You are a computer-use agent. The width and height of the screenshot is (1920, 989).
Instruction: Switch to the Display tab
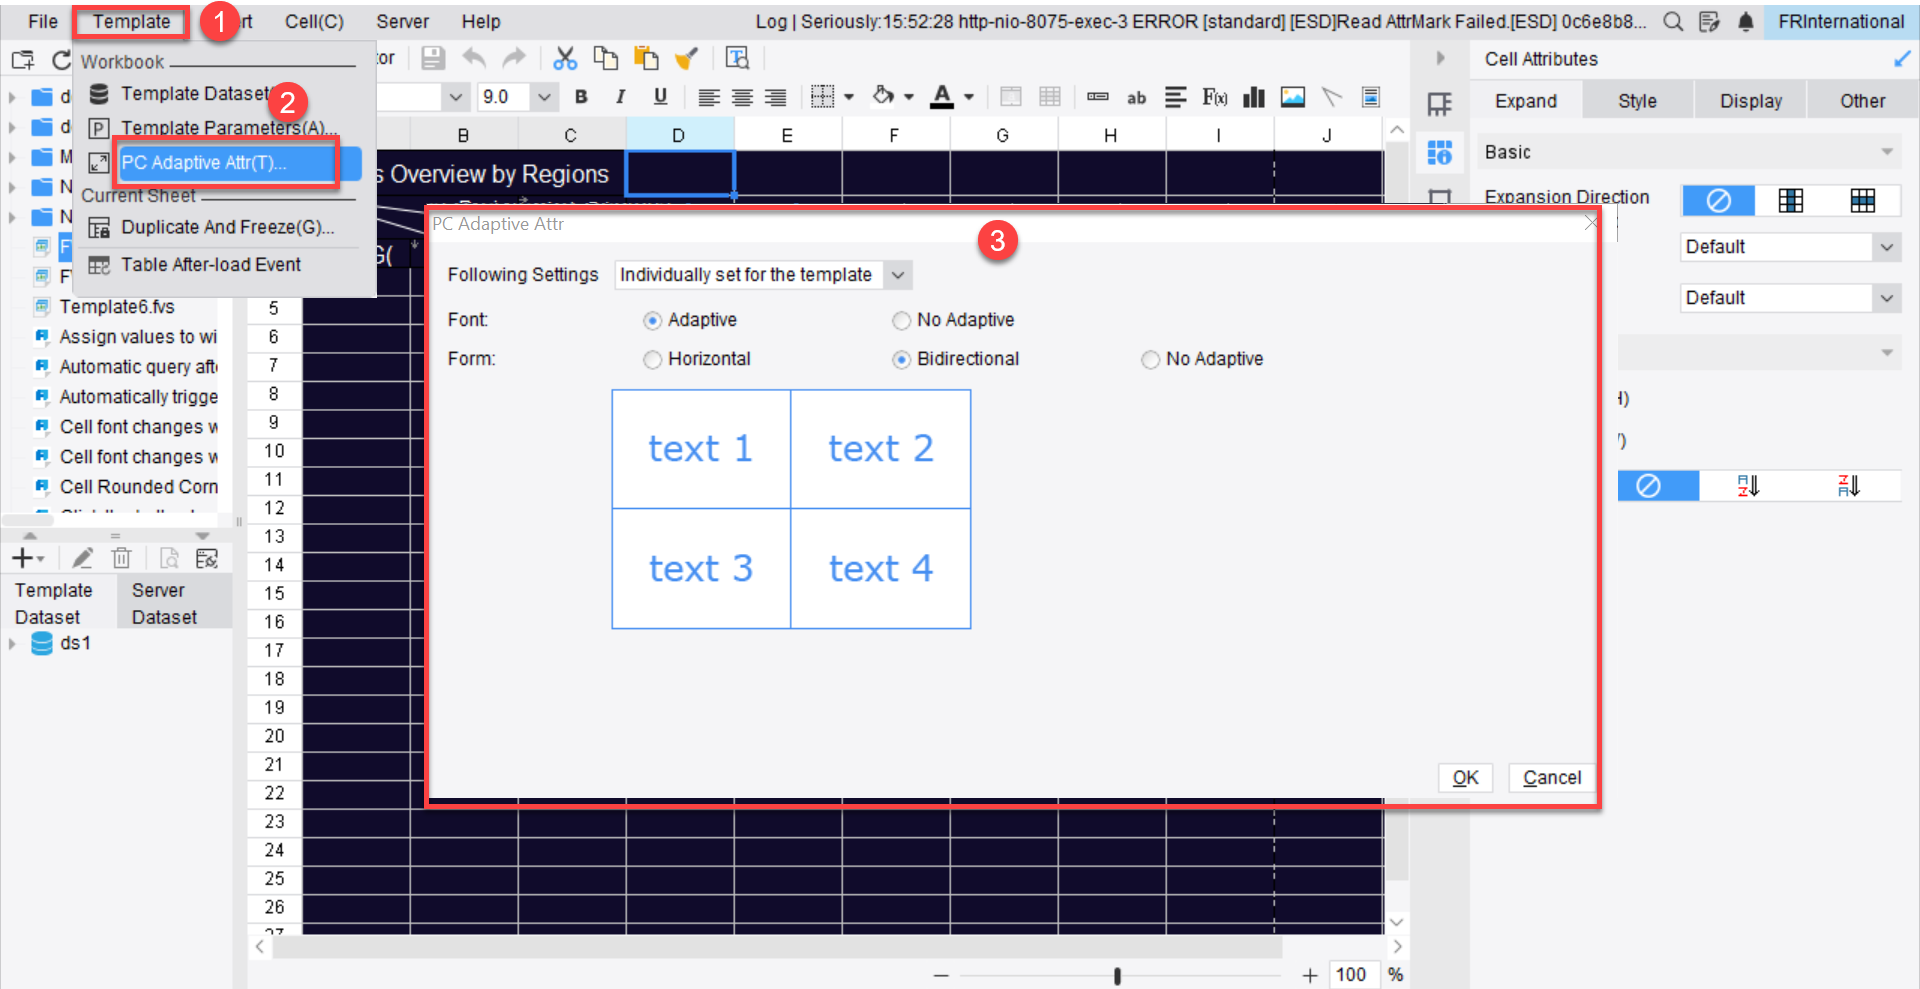(x=1750, y=101)
